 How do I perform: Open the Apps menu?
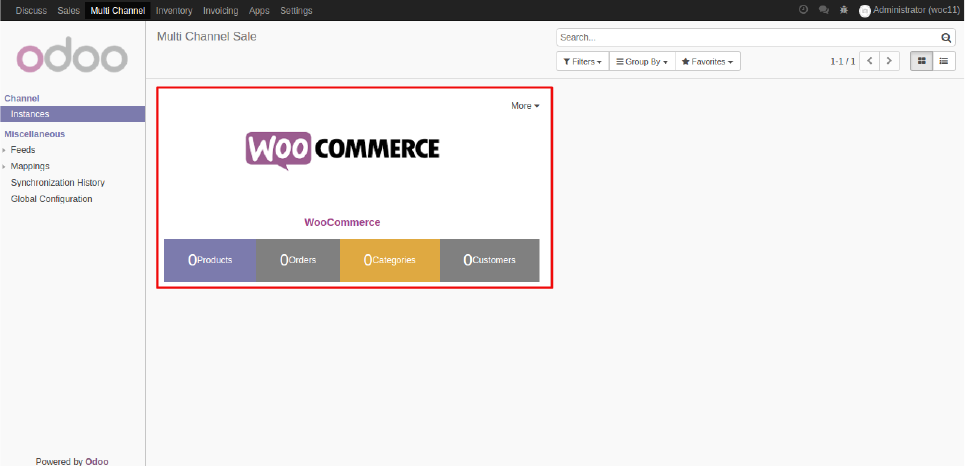click(x=259, y=10)
